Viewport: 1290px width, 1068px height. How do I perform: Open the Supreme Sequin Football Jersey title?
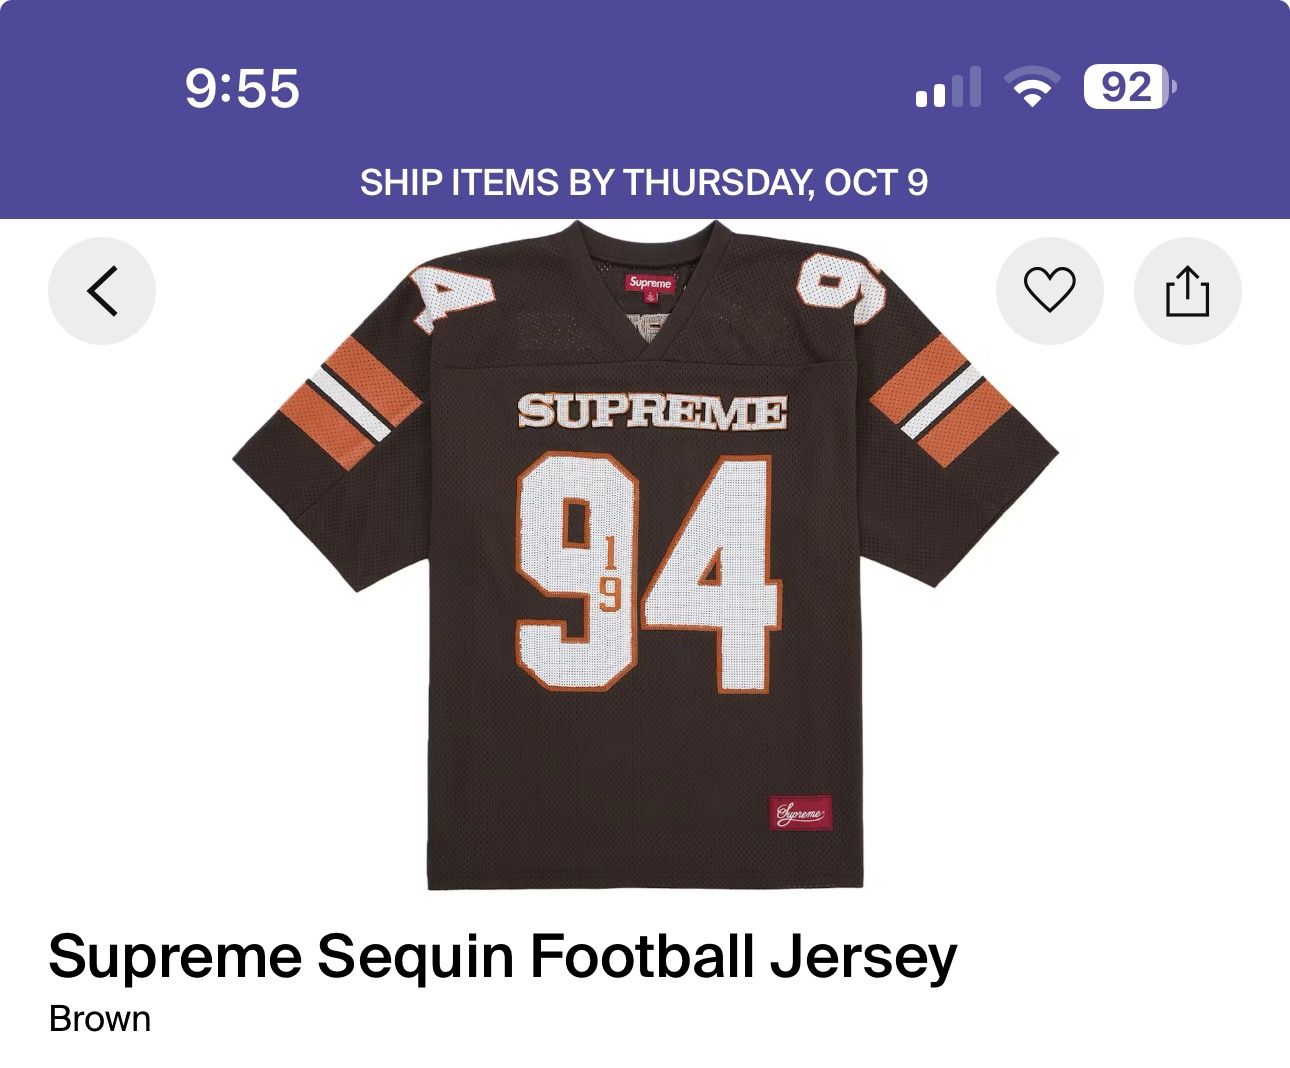tap(502, 956)
